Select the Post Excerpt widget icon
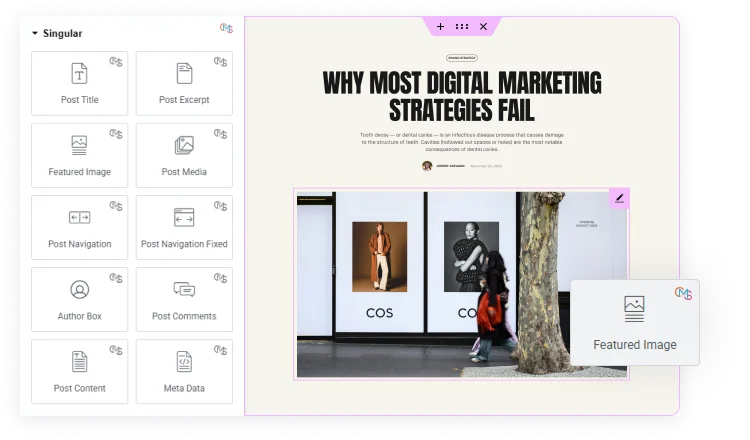Screen dimensions: 750x440 [x=184, y=74]
